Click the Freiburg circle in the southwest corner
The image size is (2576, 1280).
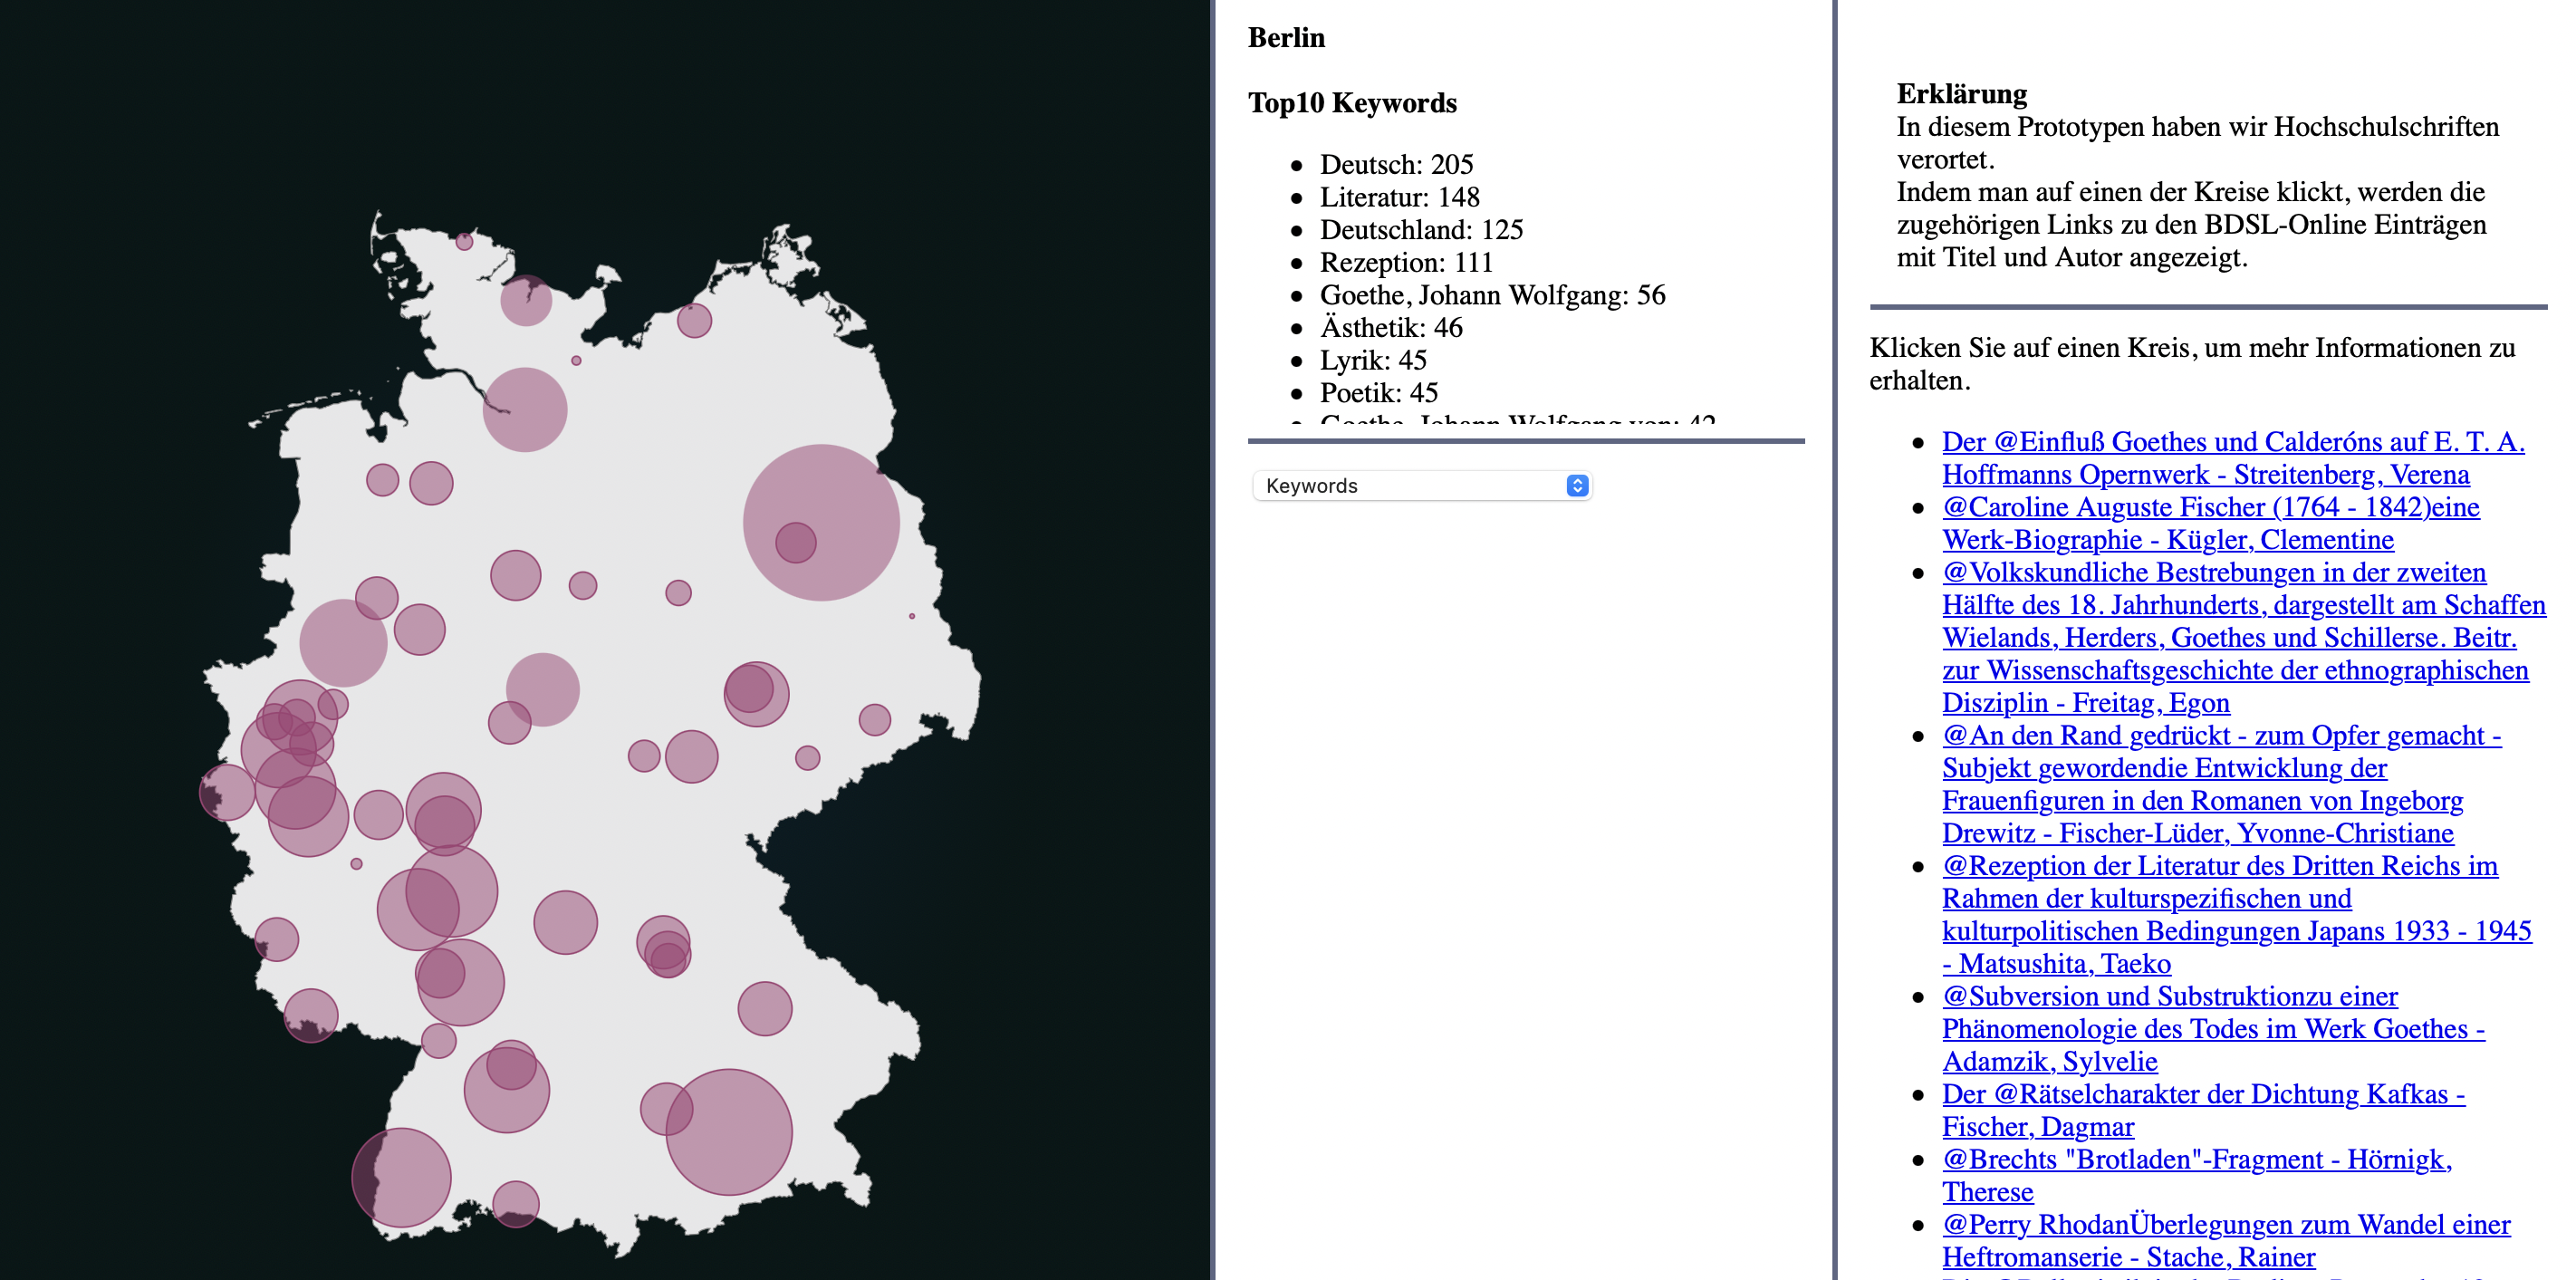pyautogui.click(x=401, y=1177)
